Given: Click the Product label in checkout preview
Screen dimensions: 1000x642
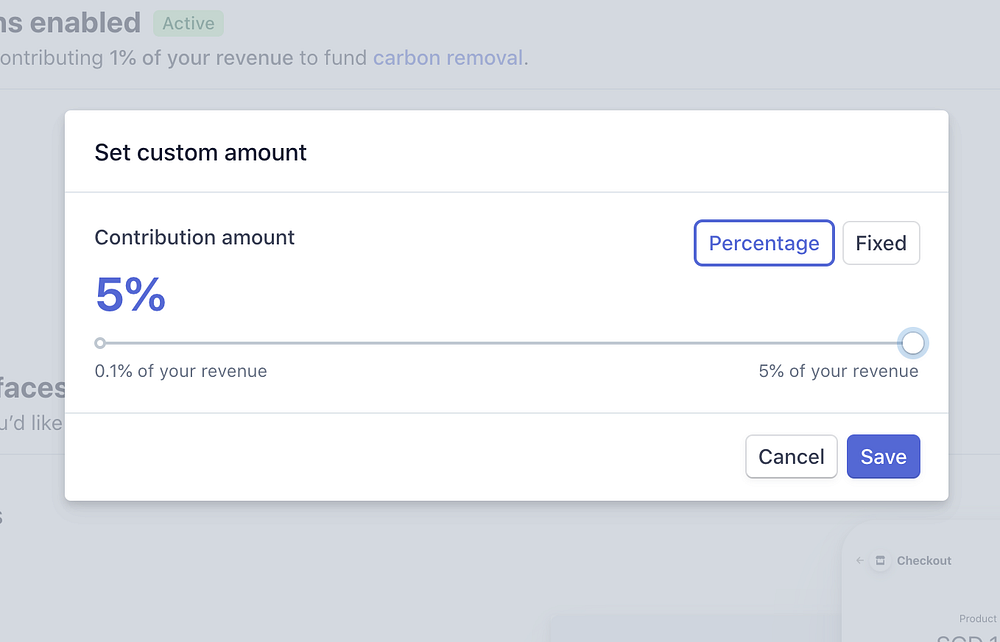Looking at the screenshot, I should click(x=978, y=619).
